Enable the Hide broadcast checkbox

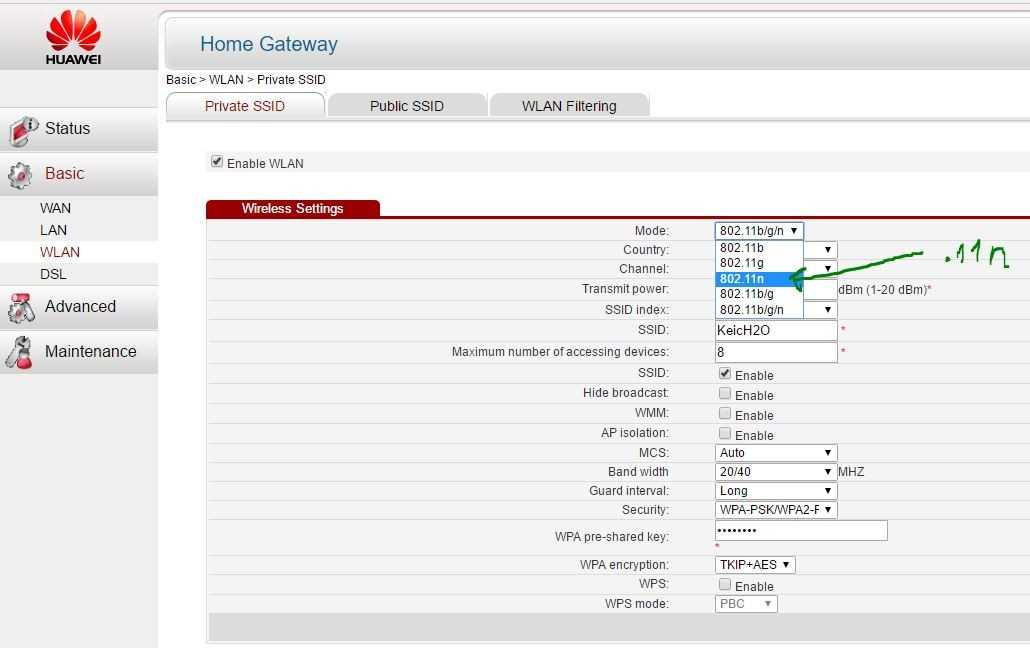point(725,394)
